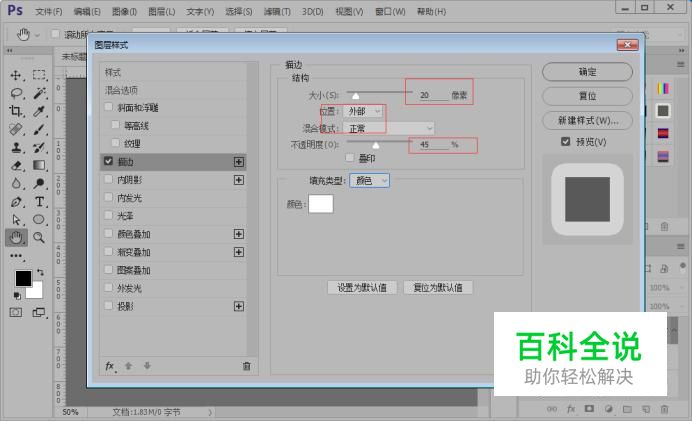Click the 不透明度 opacity slider handle

376,145
